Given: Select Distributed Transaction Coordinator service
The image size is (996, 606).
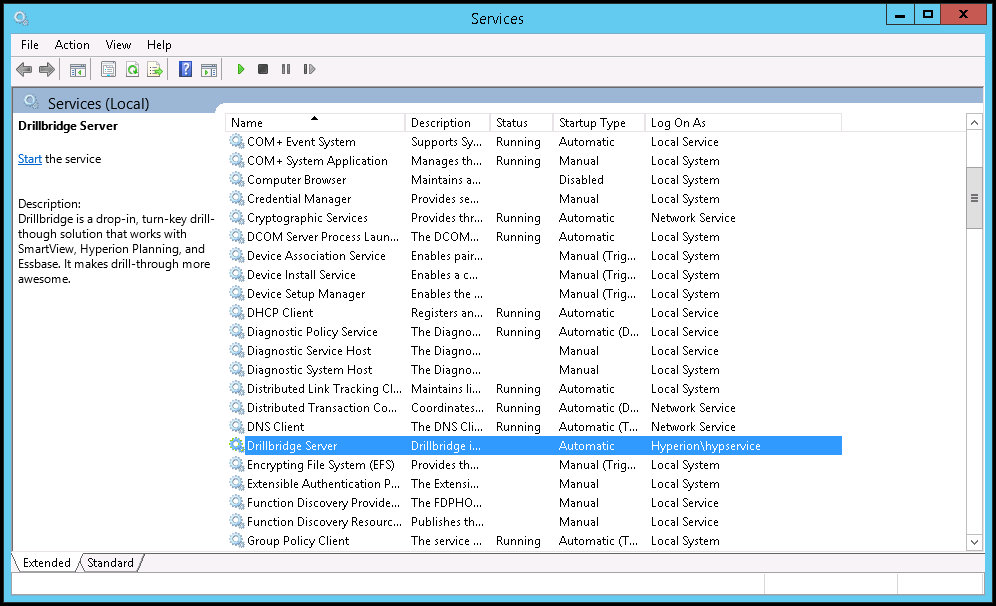Looking at the screenshot, I should (x=321, y=408).
